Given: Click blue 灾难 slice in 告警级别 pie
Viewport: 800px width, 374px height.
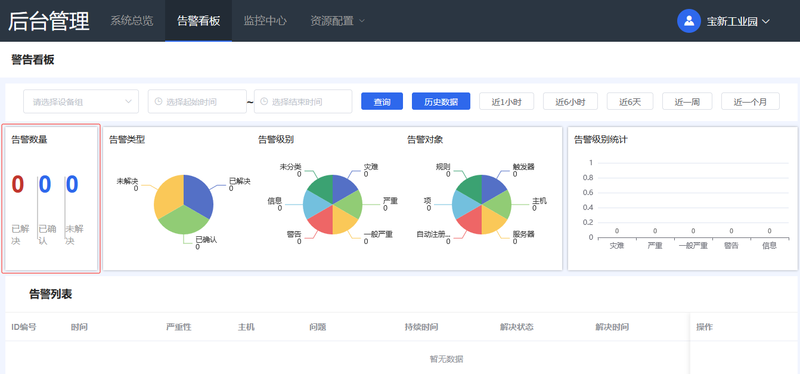Looking at the screenshot, I should 342,187.
